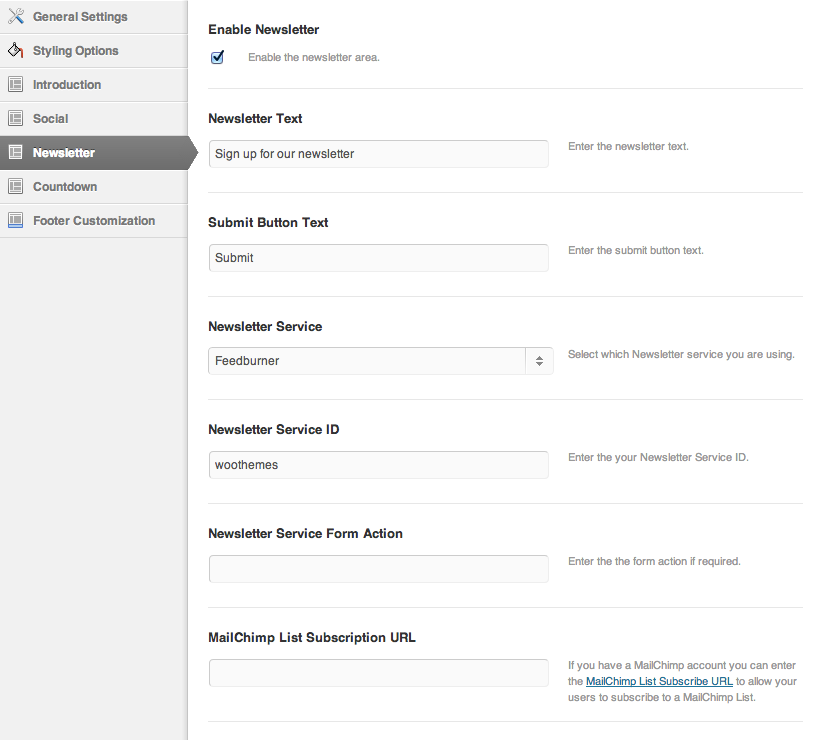This screenshot has width=822, height=740.
Task: Open the MailChimp List Subscribe URL link
Action: [x=659, y=681]
